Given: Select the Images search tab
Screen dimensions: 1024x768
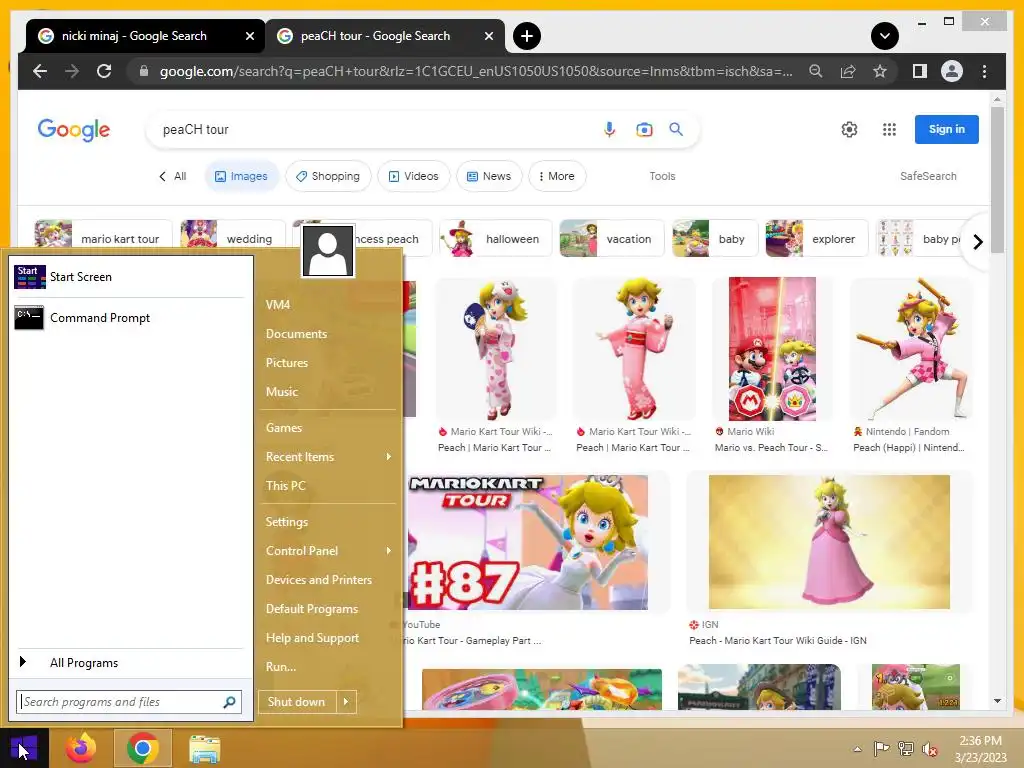Looking at the screenshot, I should click(241, 176).
